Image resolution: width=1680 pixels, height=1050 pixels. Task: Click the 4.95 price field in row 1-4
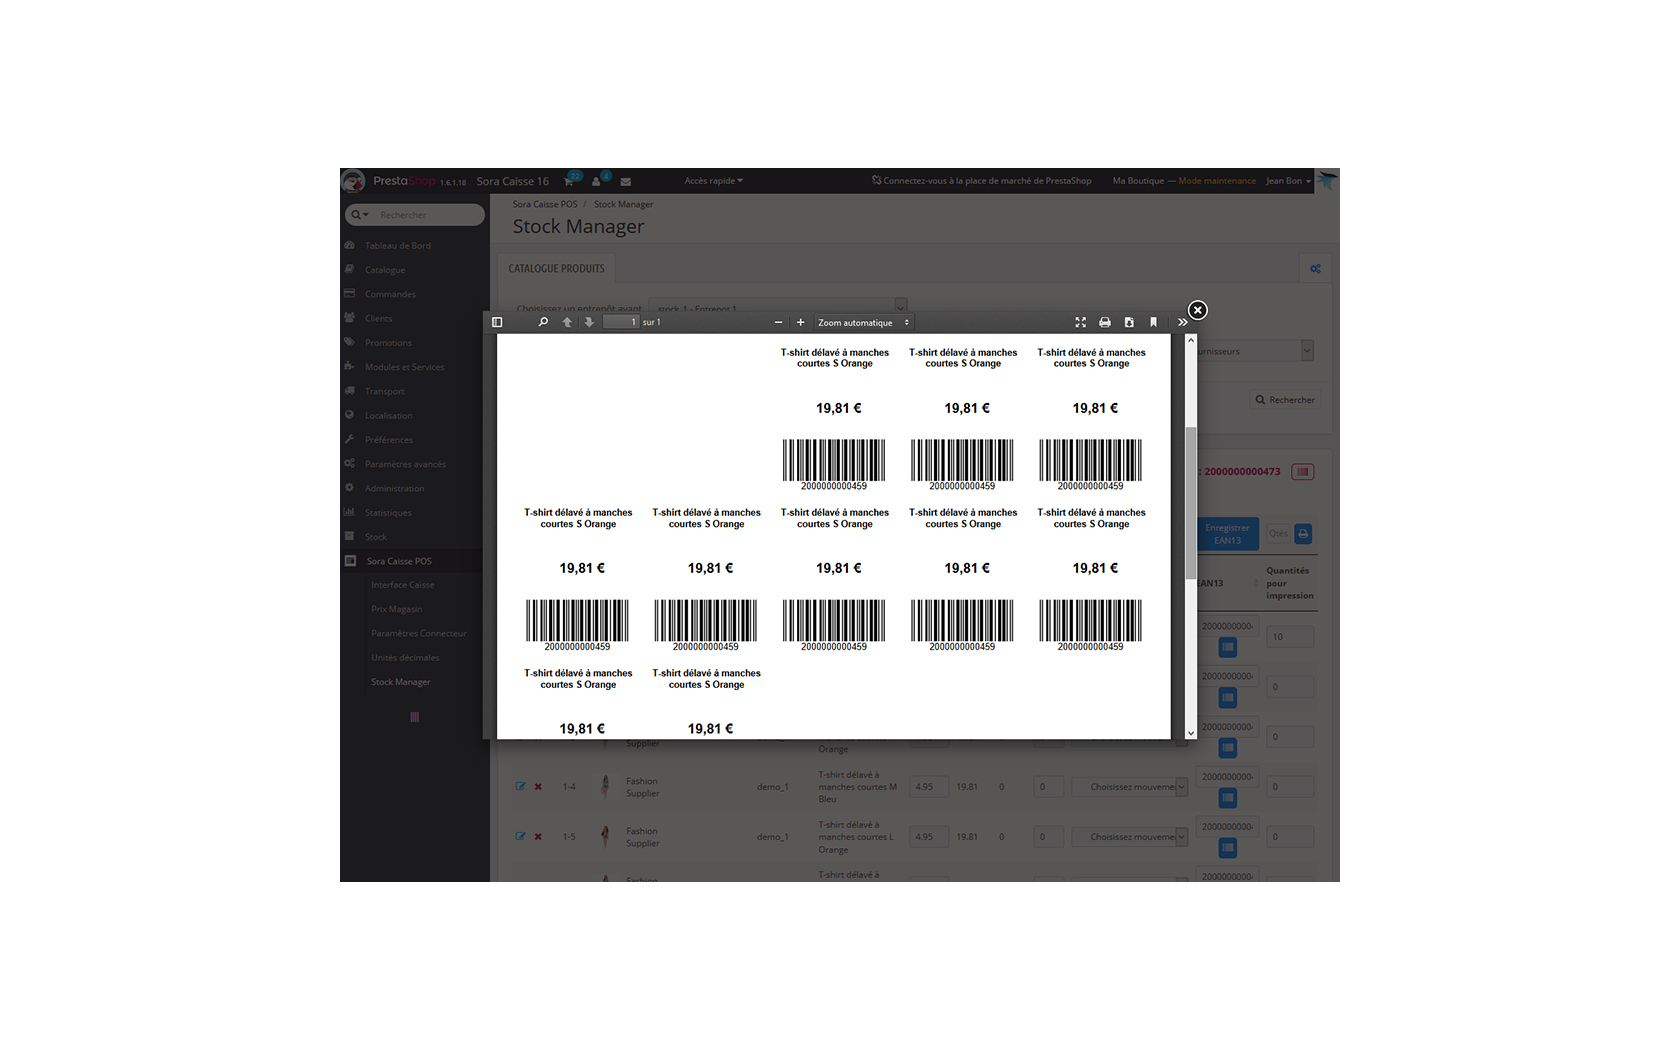929,787
